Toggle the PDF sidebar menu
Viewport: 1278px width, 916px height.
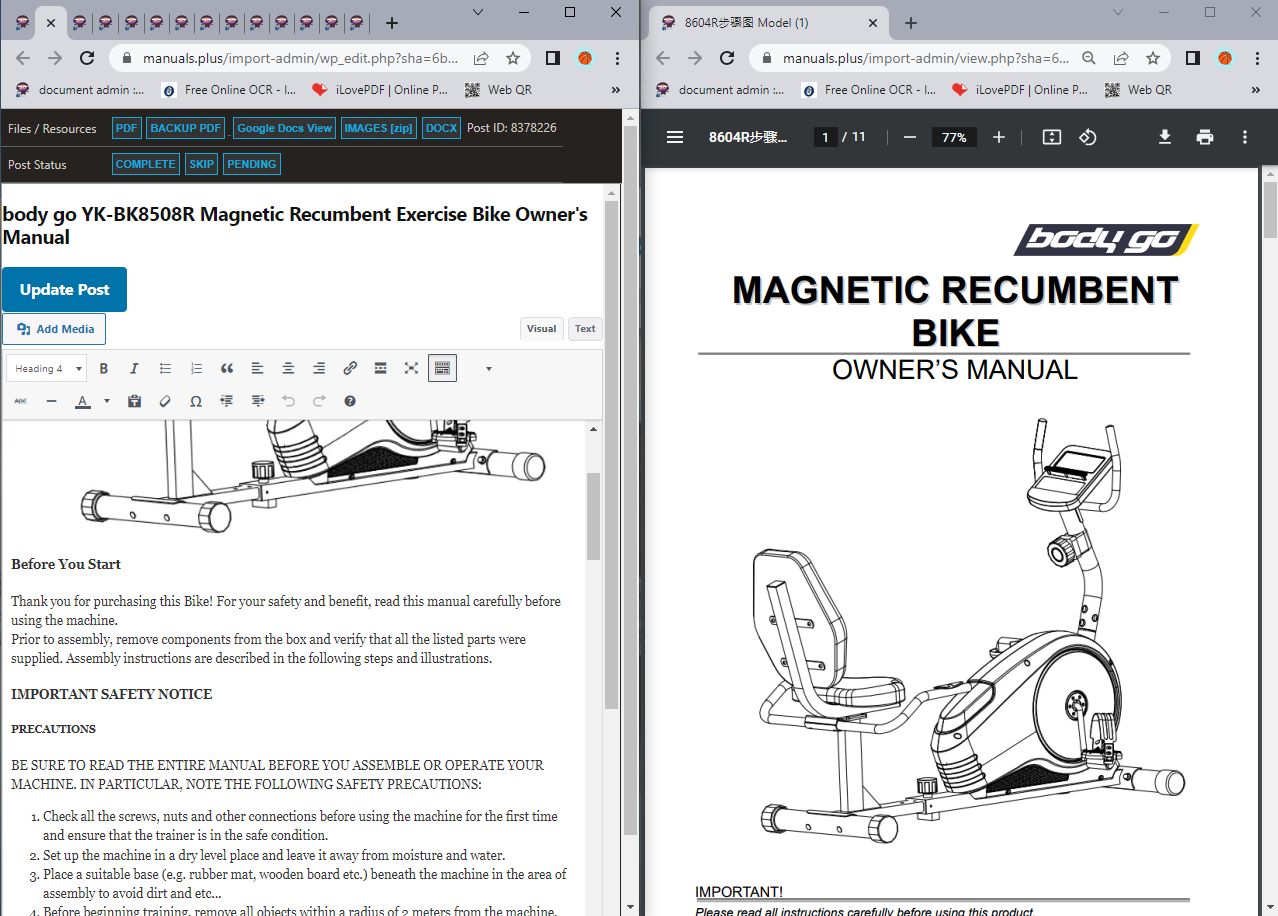click(x=675, y=137)
